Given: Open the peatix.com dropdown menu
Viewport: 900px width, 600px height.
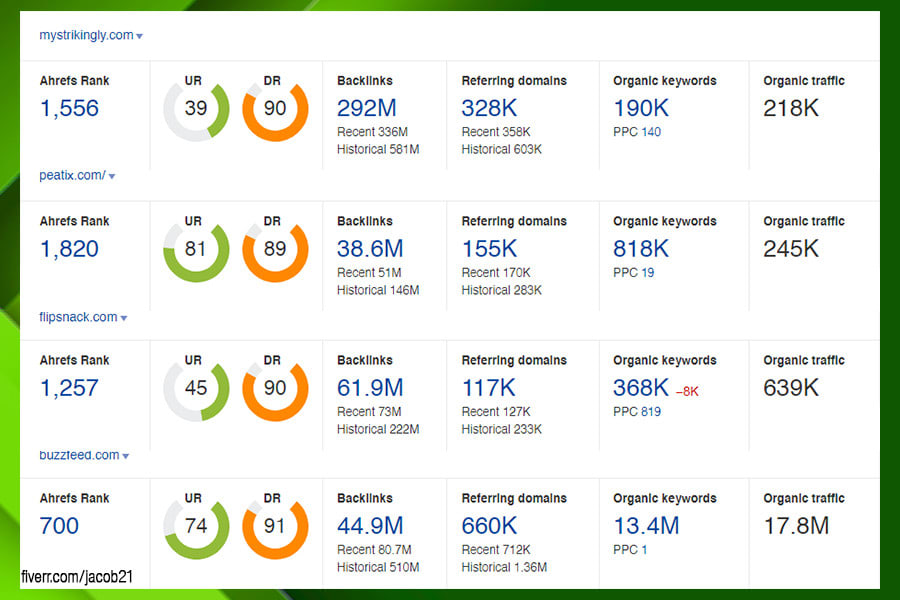Looking at the screenshot, I should tap(75, 174).
